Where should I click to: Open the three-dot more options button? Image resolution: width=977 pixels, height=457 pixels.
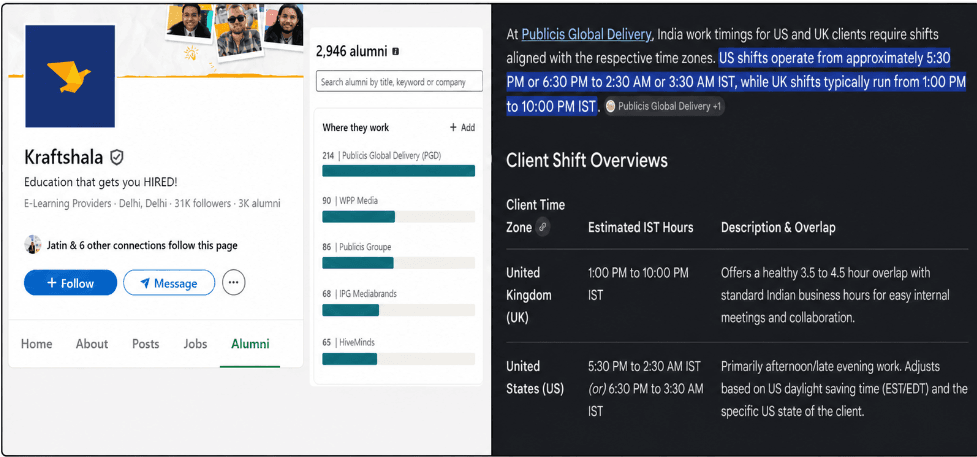click(x=234, y=282)
